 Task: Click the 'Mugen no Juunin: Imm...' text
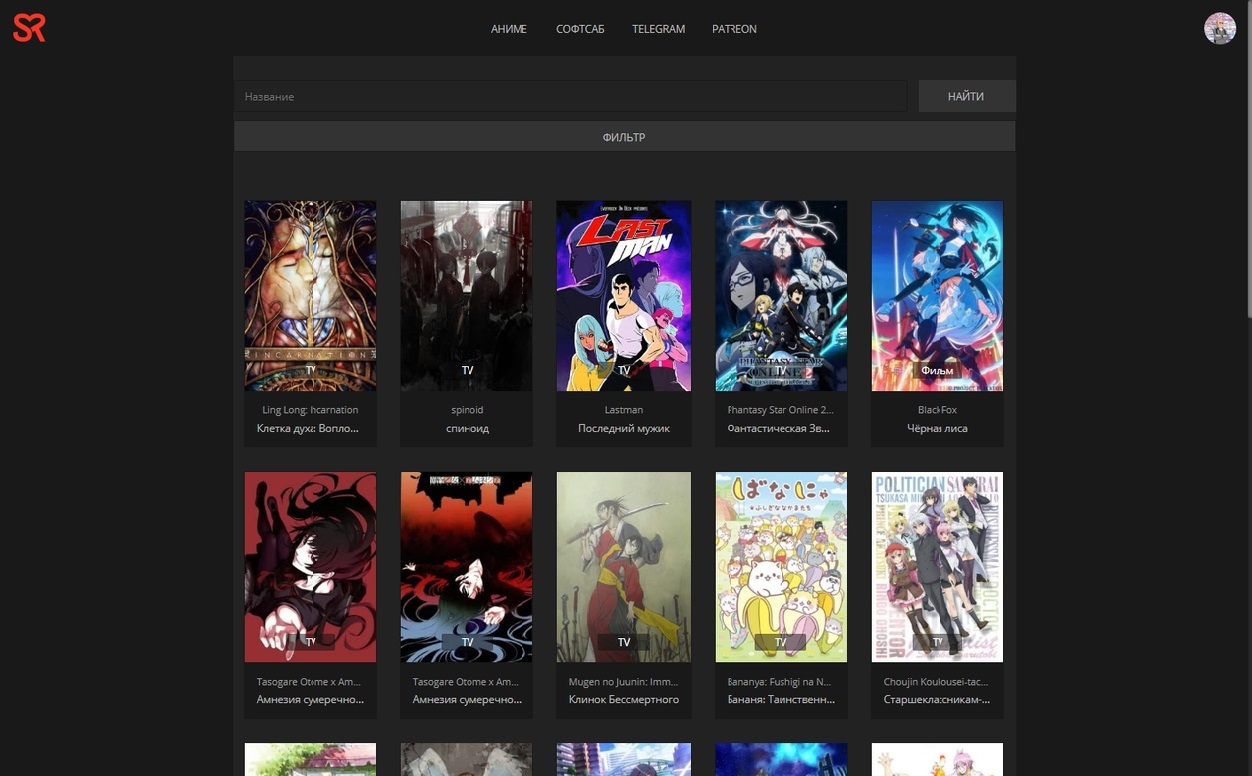[x=624, y=682]
